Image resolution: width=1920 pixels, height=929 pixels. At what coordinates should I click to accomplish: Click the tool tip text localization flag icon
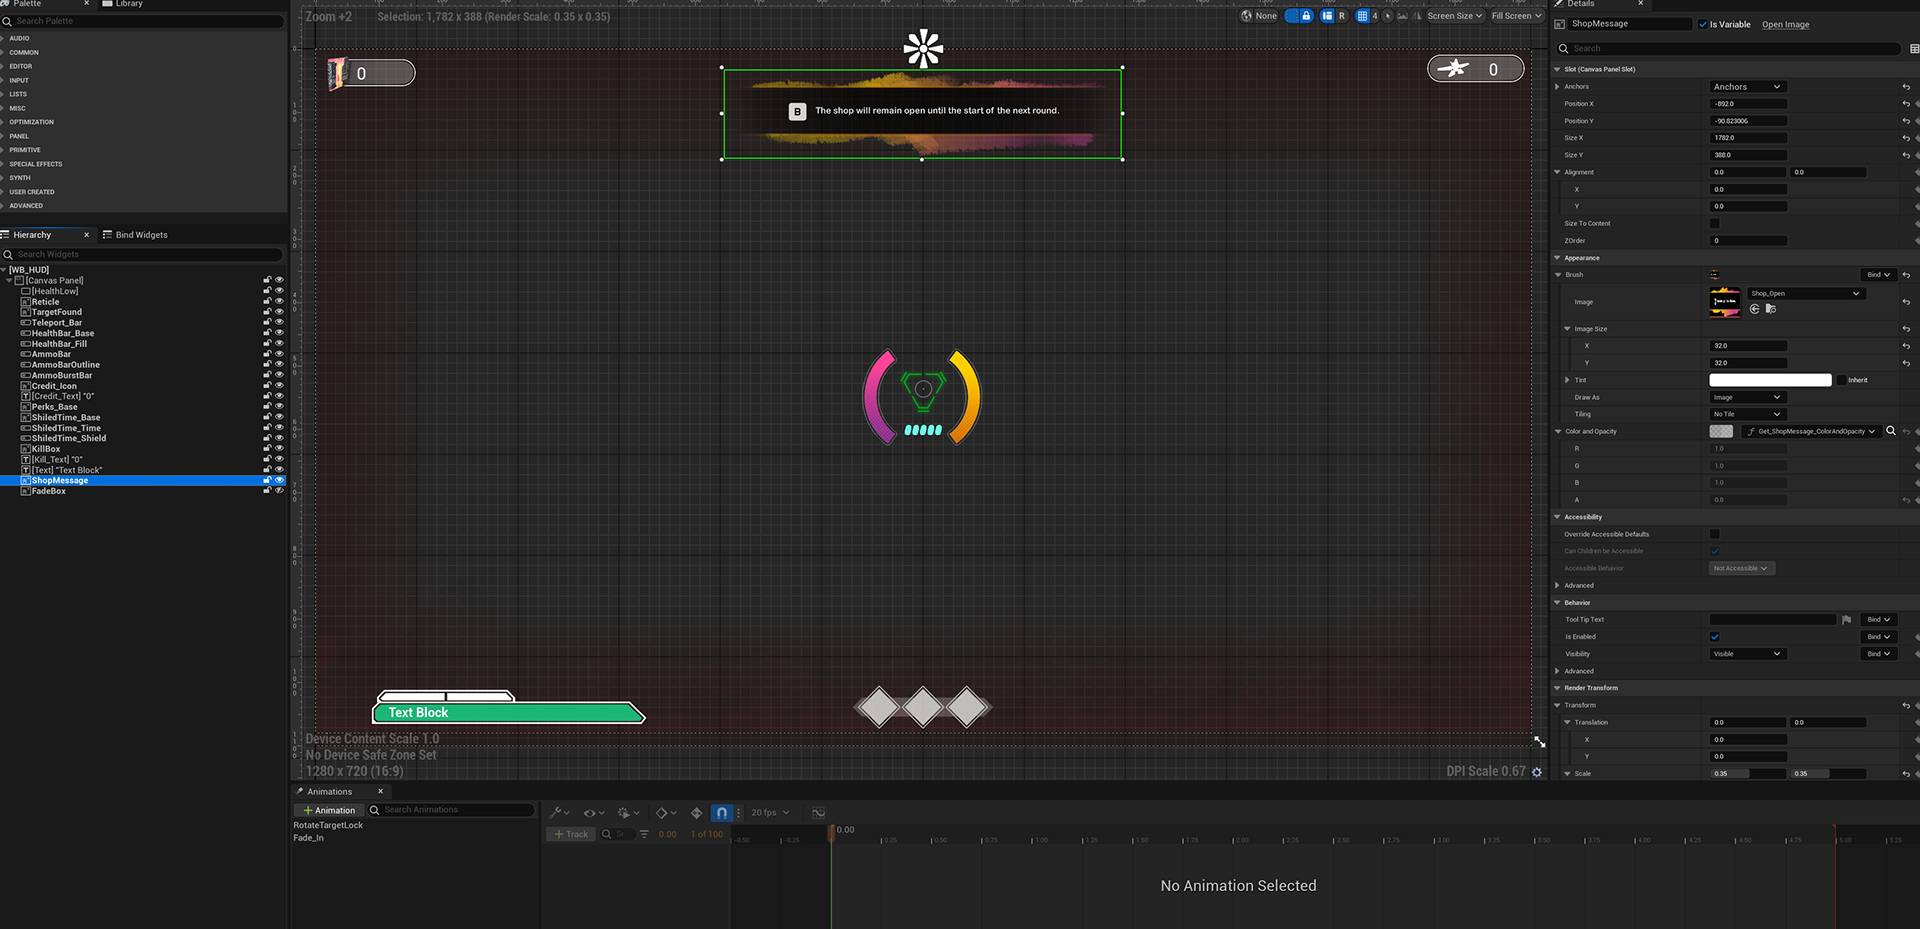coord(1847,620)
